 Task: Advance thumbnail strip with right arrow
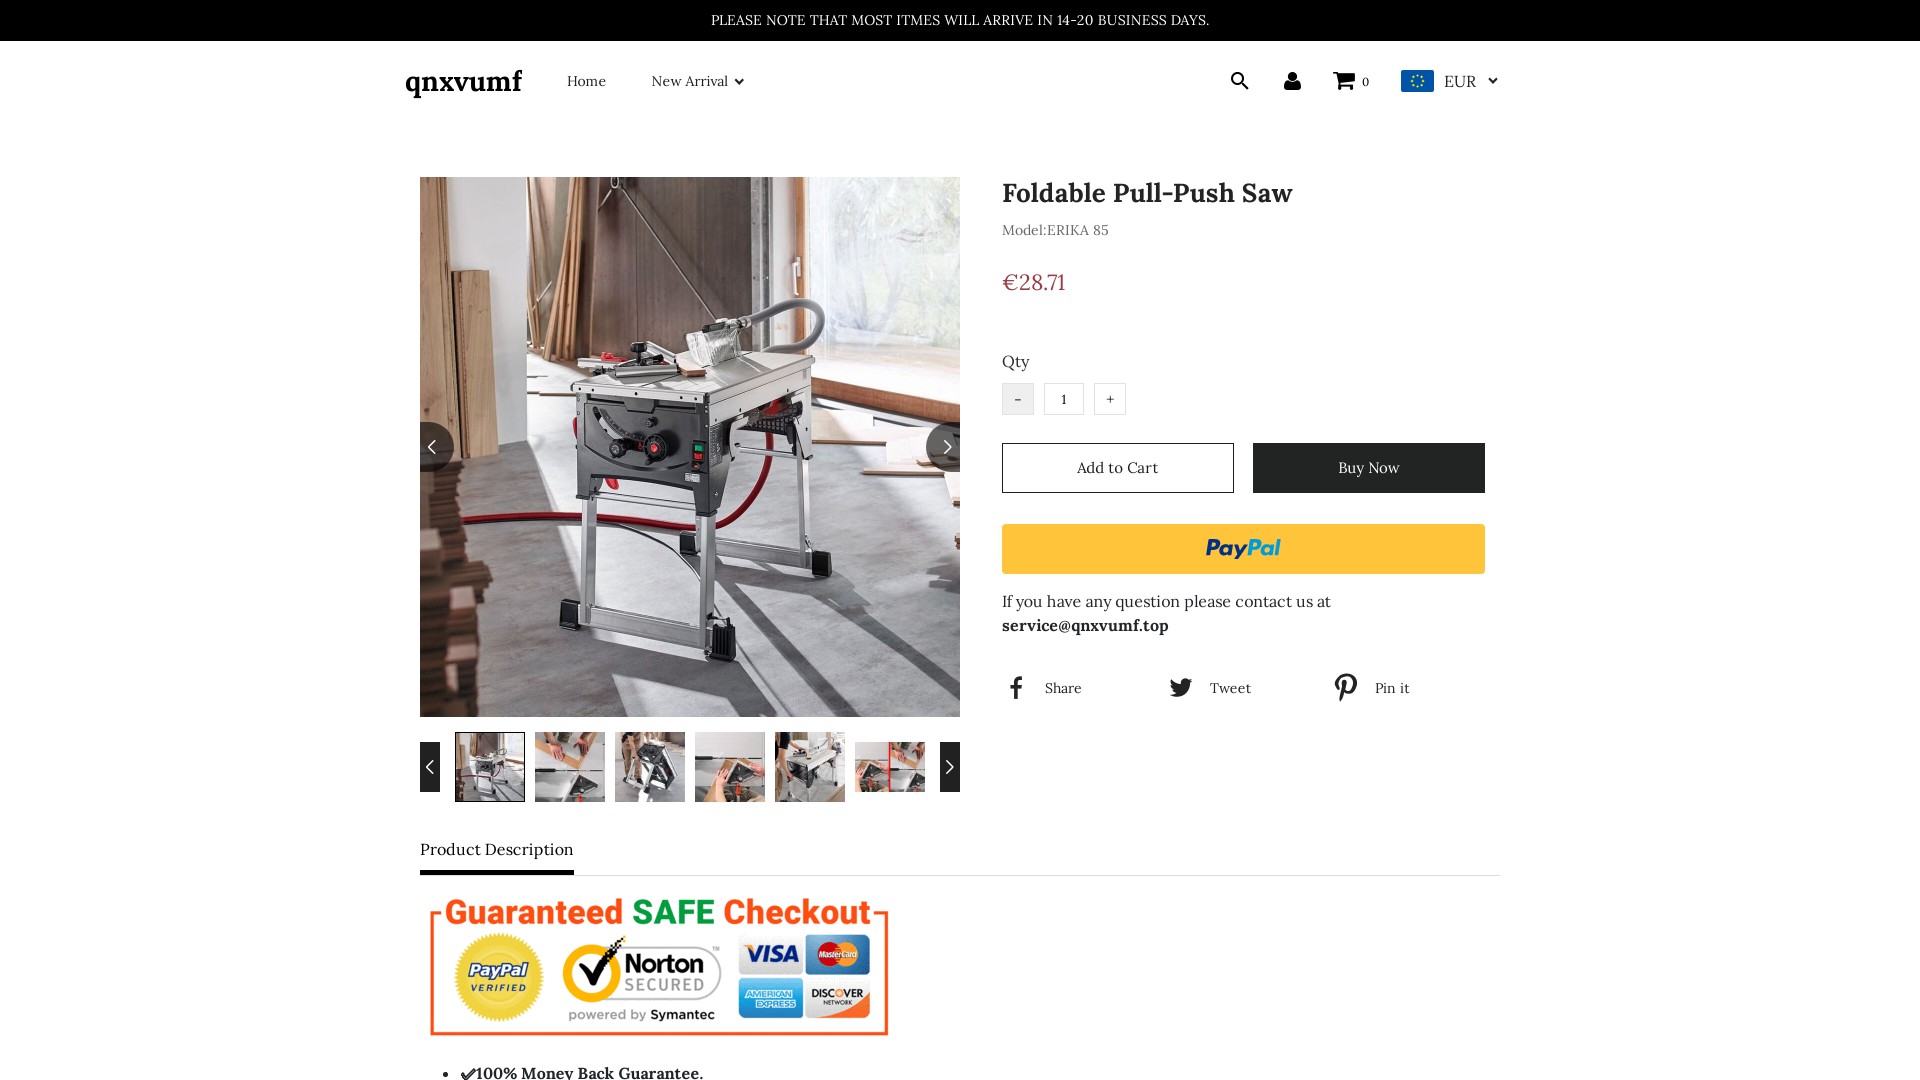point(950,767)
